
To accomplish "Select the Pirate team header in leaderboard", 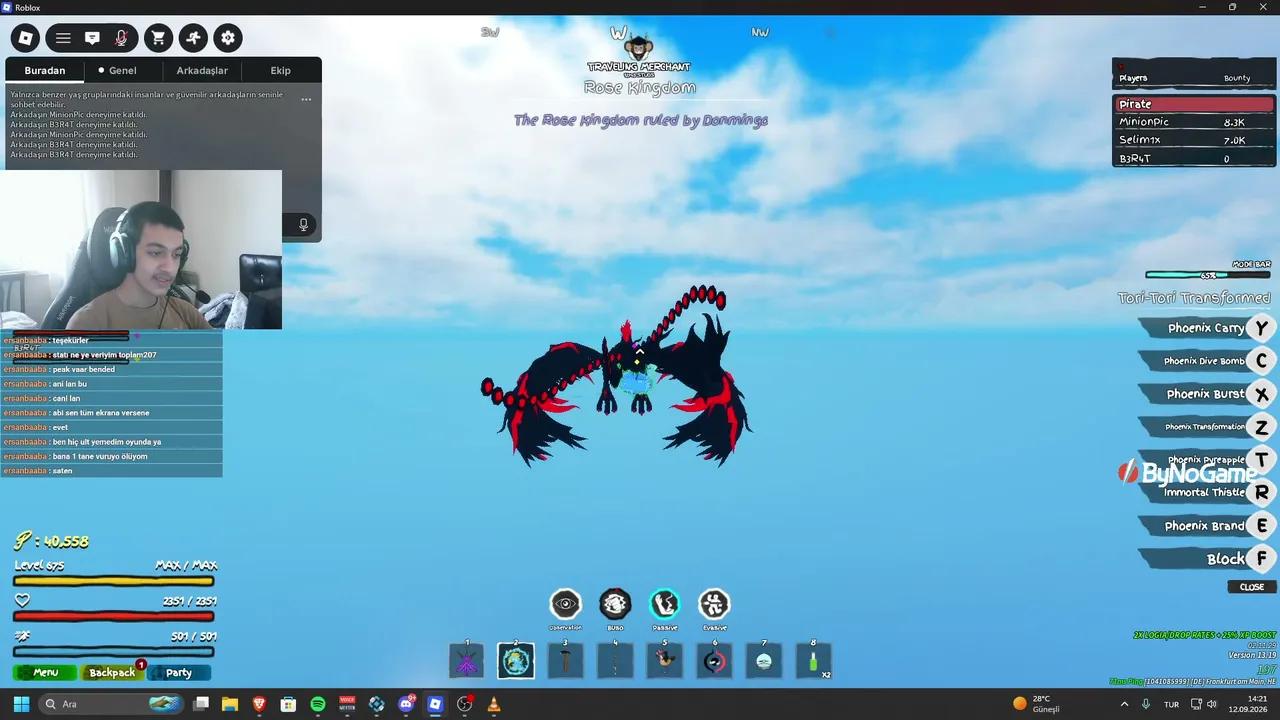I will point(1194,104).
